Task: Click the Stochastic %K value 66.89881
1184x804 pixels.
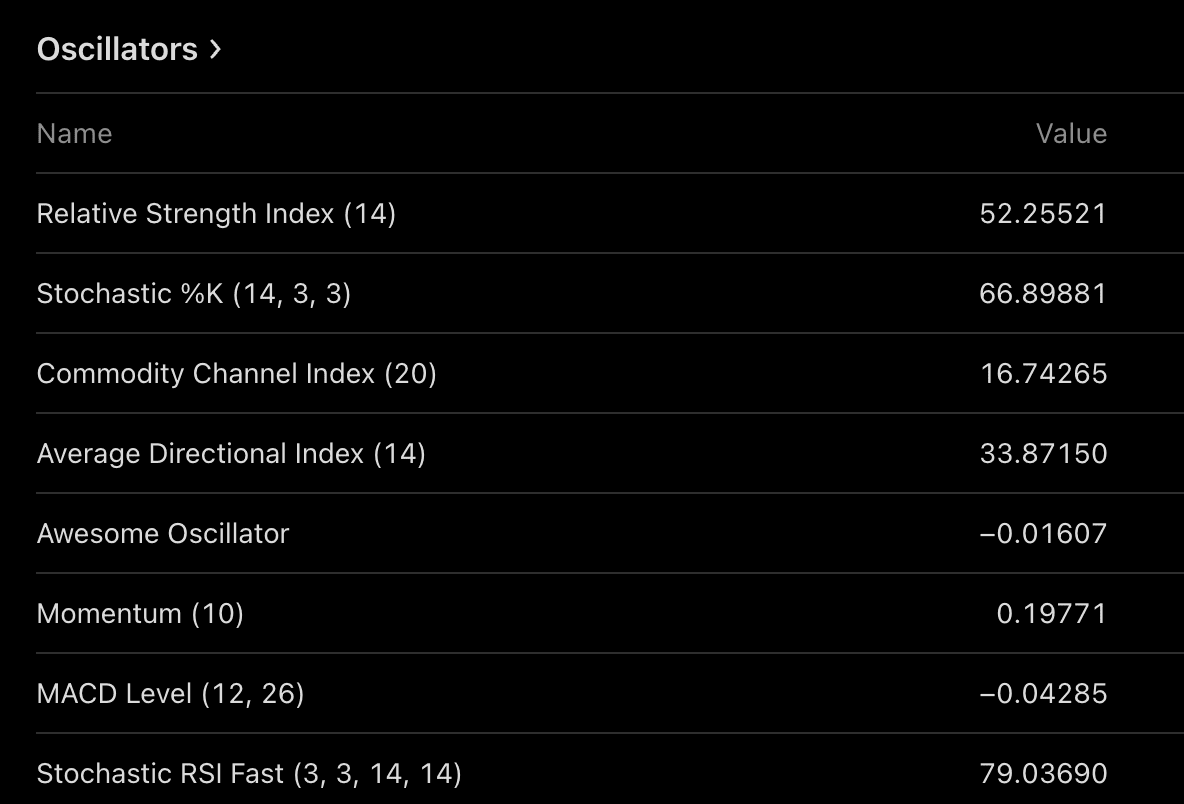Action: click(1043, 294)
